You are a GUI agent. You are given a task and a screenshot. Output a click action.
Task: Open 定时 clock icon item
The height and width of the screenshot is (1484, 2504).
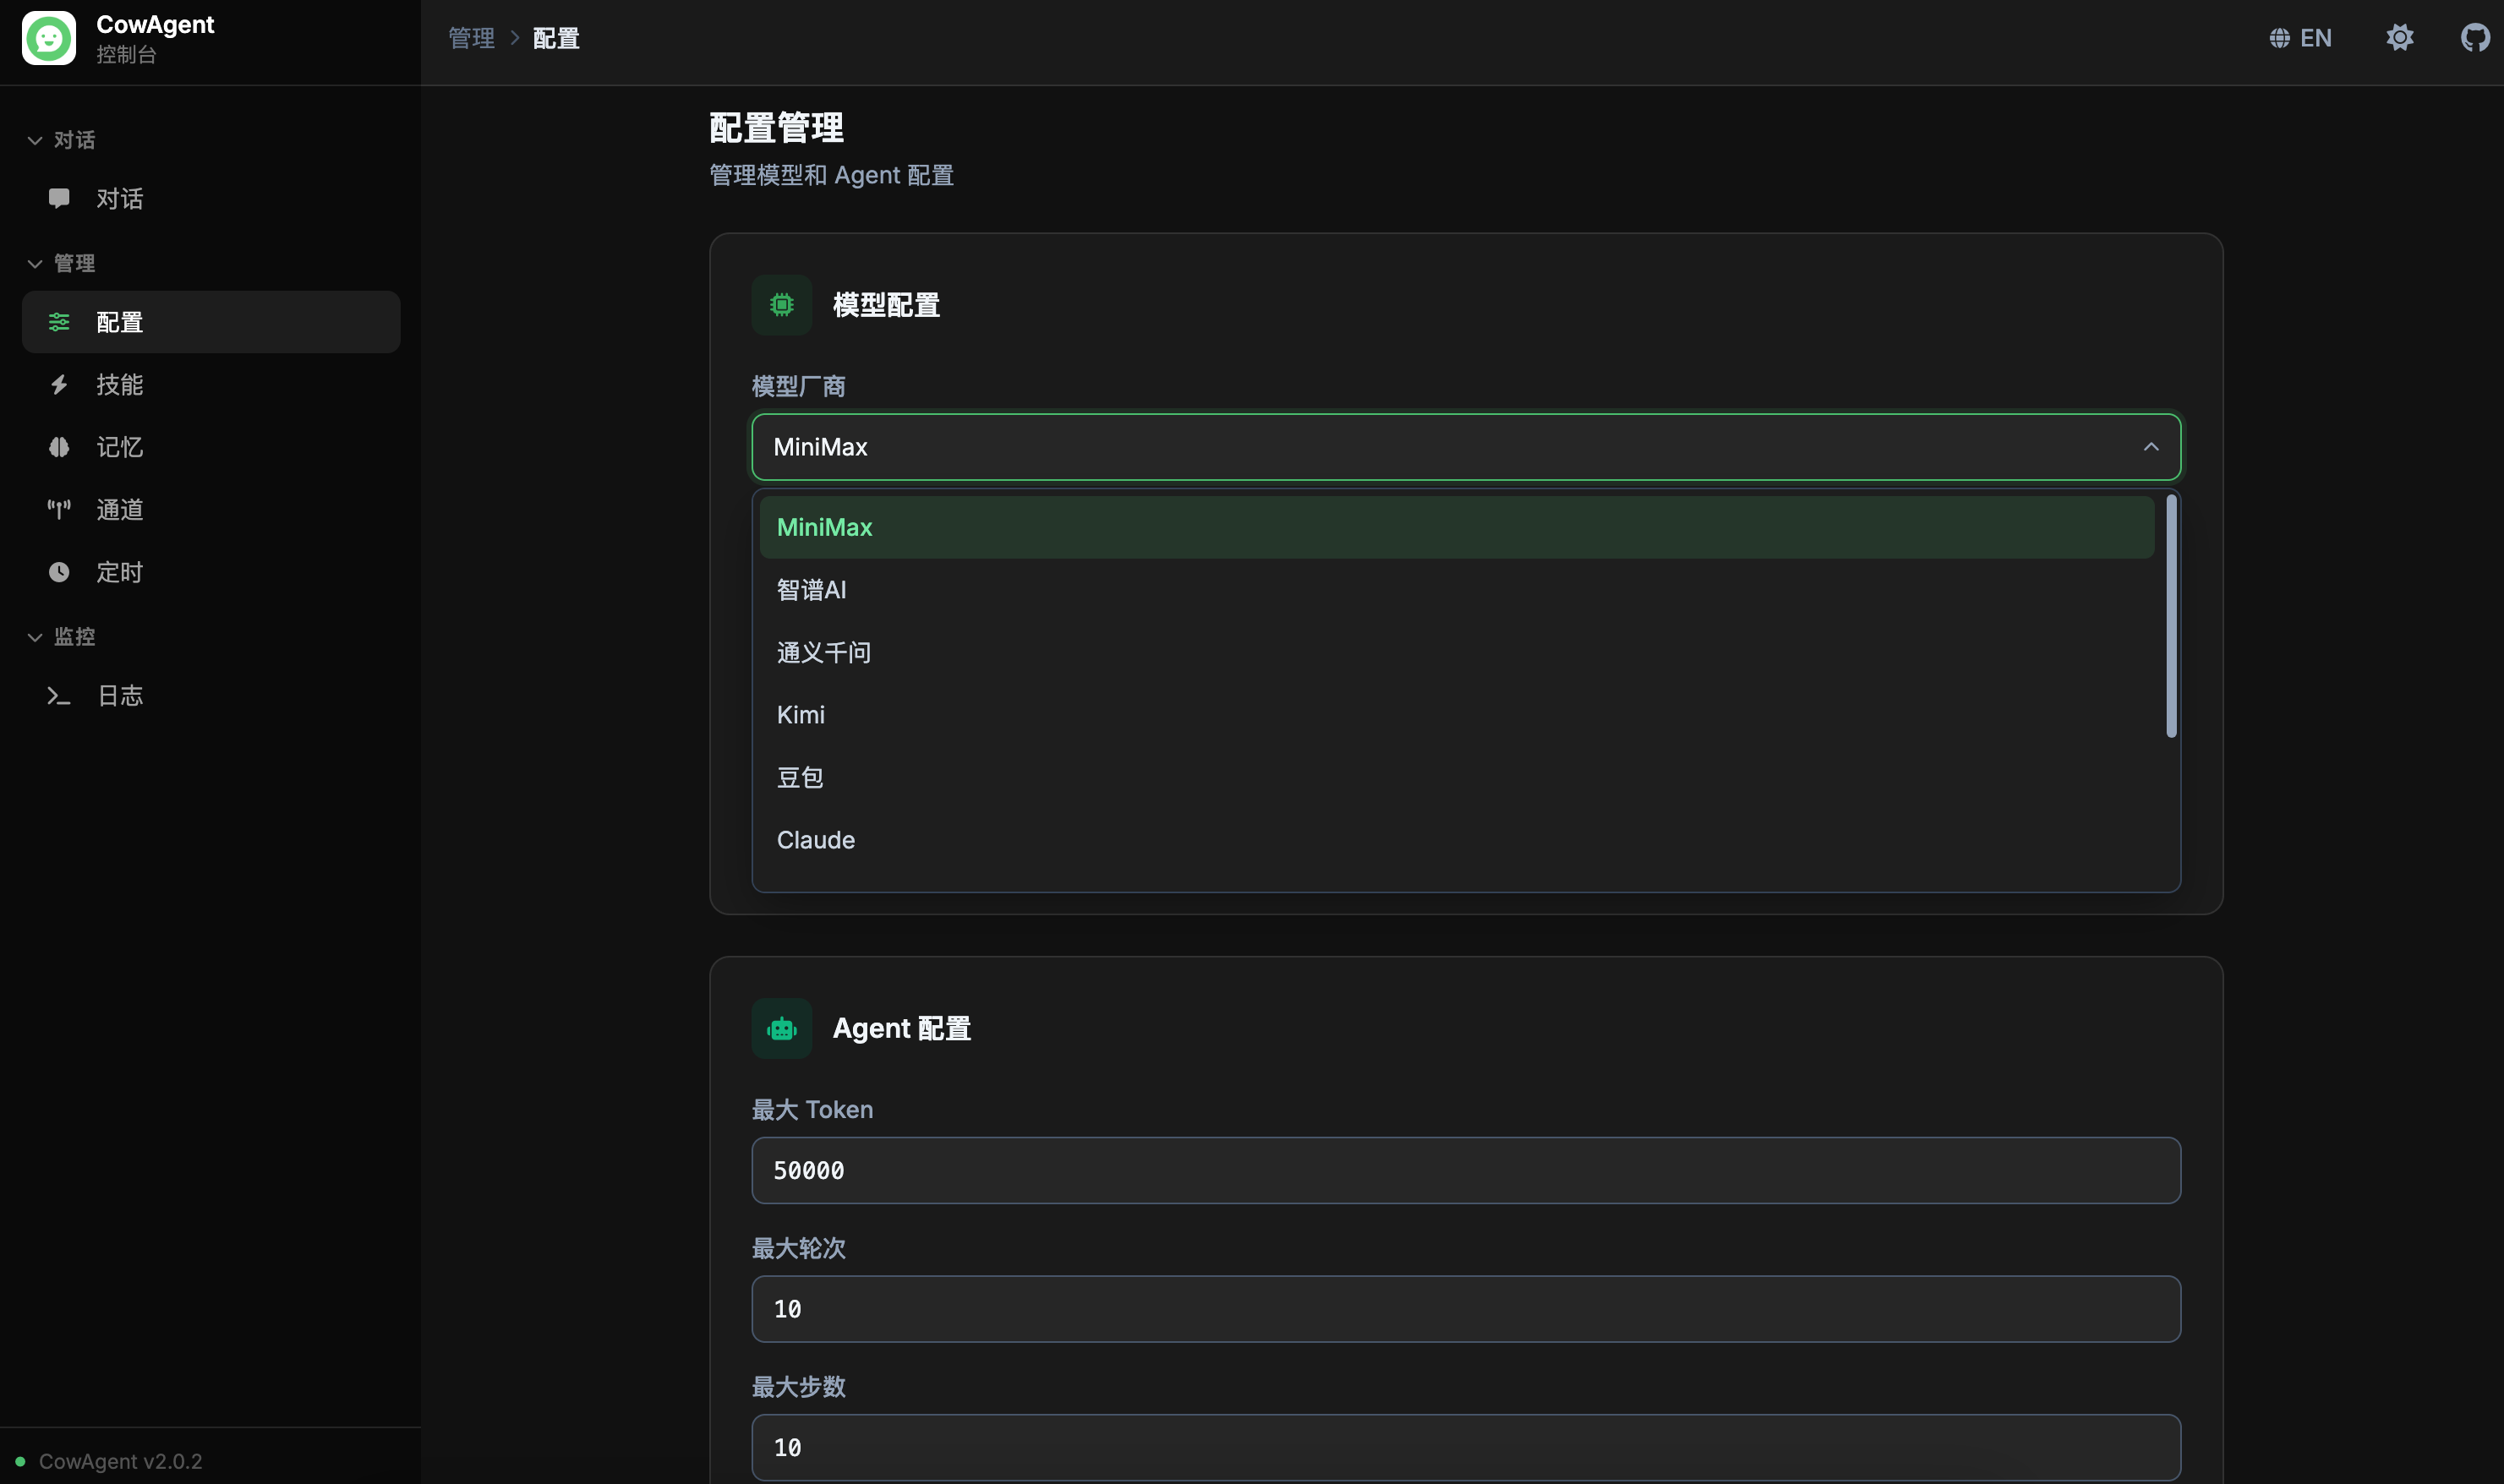(x=119, y=572)
